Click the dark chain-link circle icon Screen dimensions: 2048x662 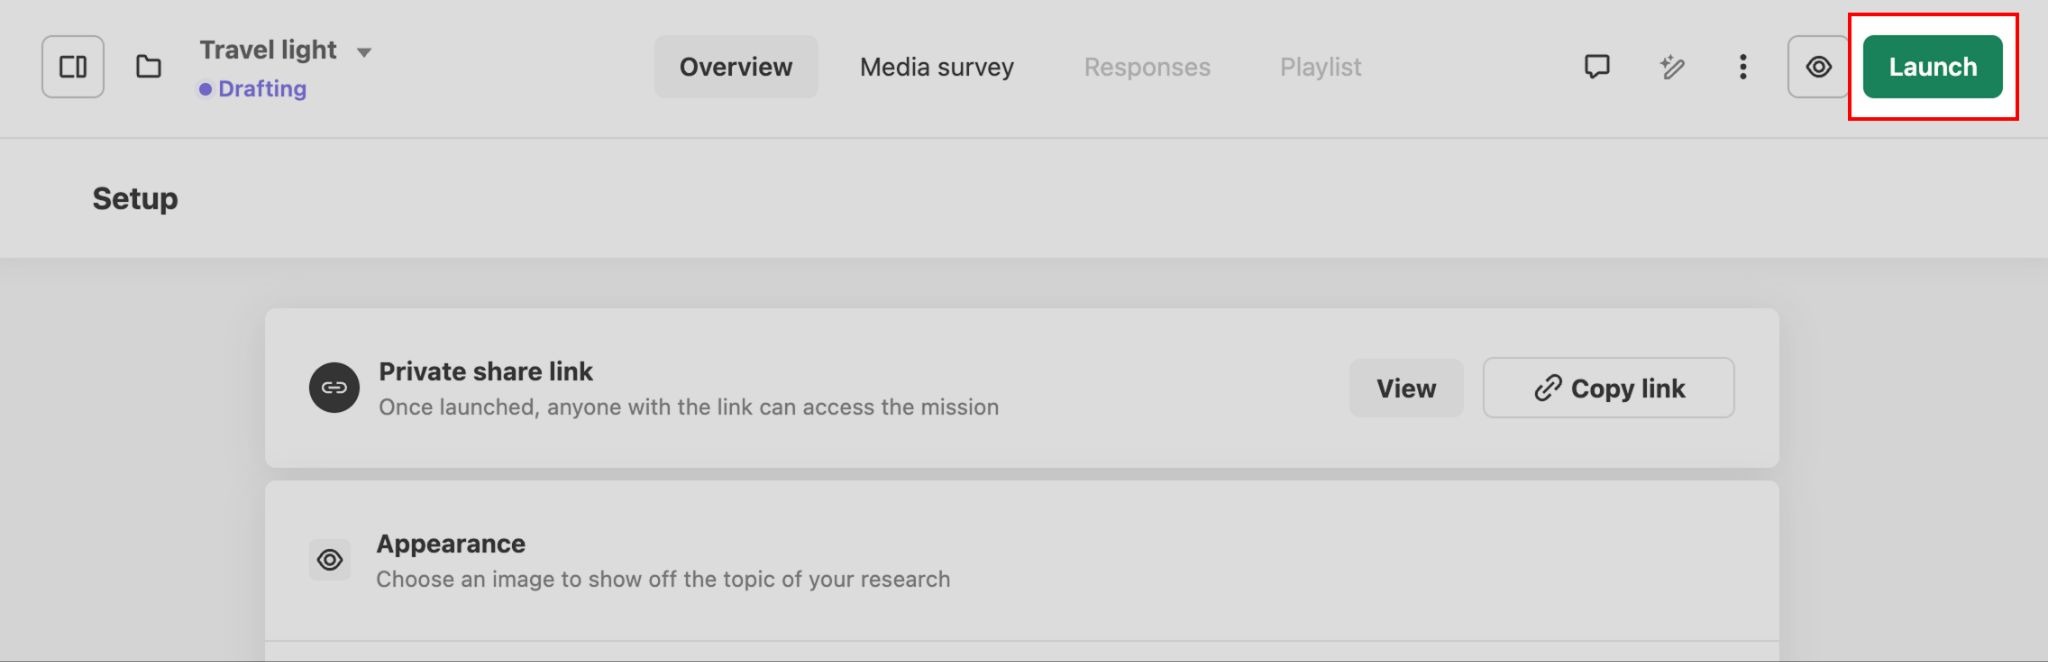click(334, 388)
